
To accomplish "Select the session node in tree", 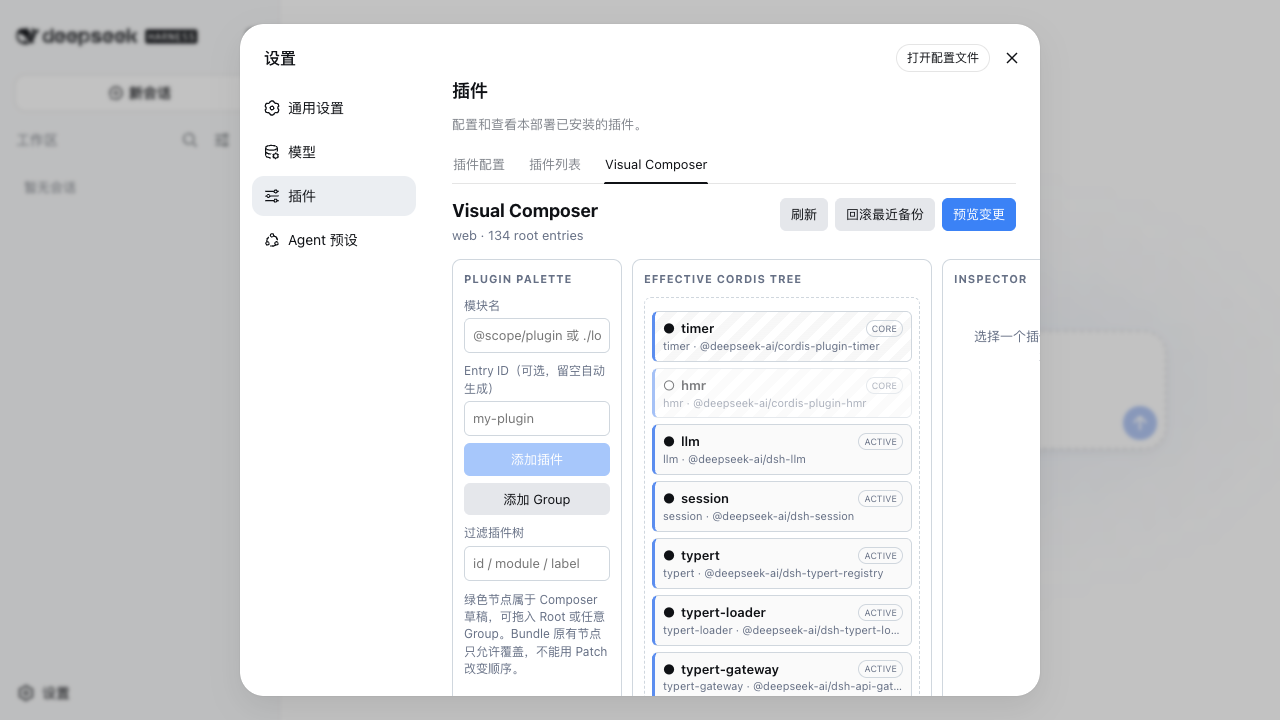I will [782, 507].
